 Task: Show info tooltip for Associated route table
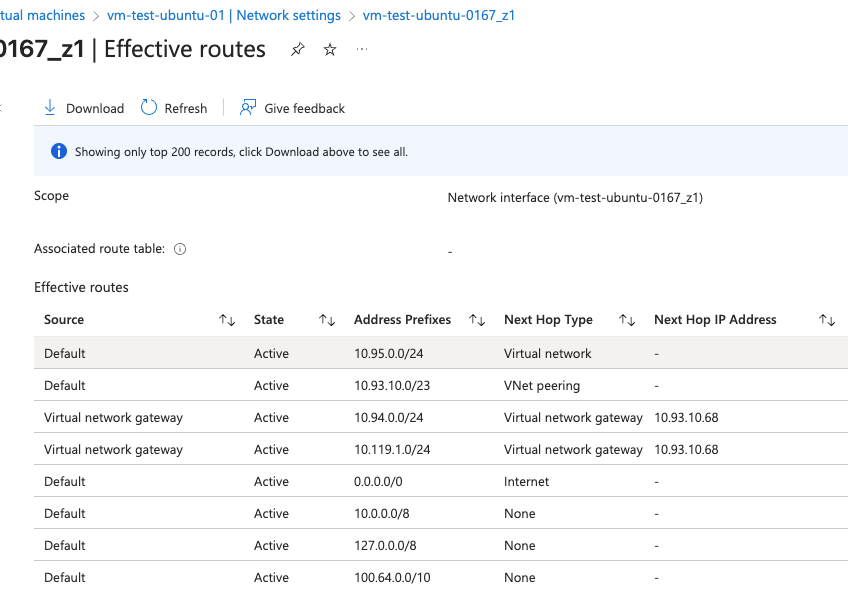click(180, 249)
